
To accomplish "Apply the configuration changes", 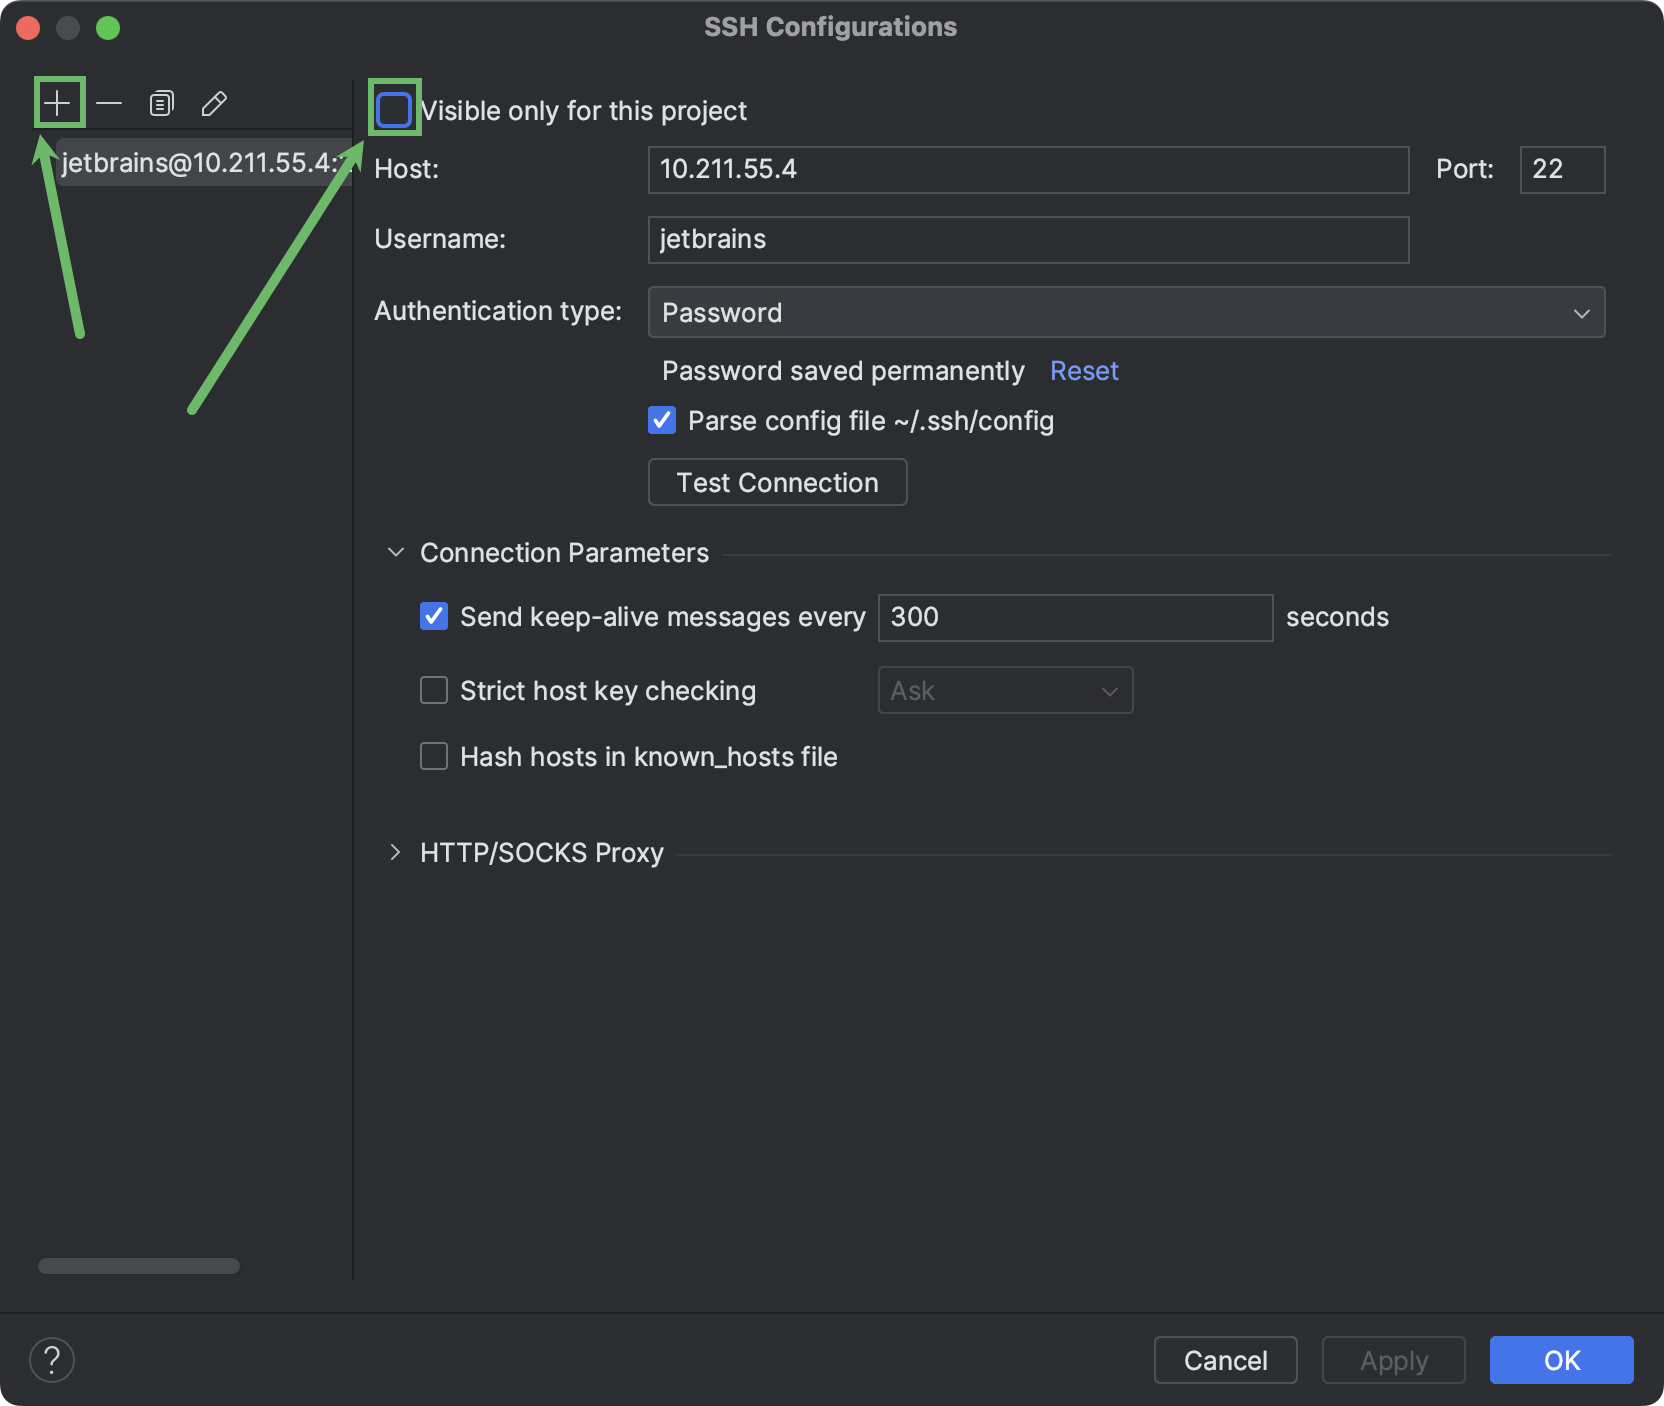I will click(1393, 1360).
